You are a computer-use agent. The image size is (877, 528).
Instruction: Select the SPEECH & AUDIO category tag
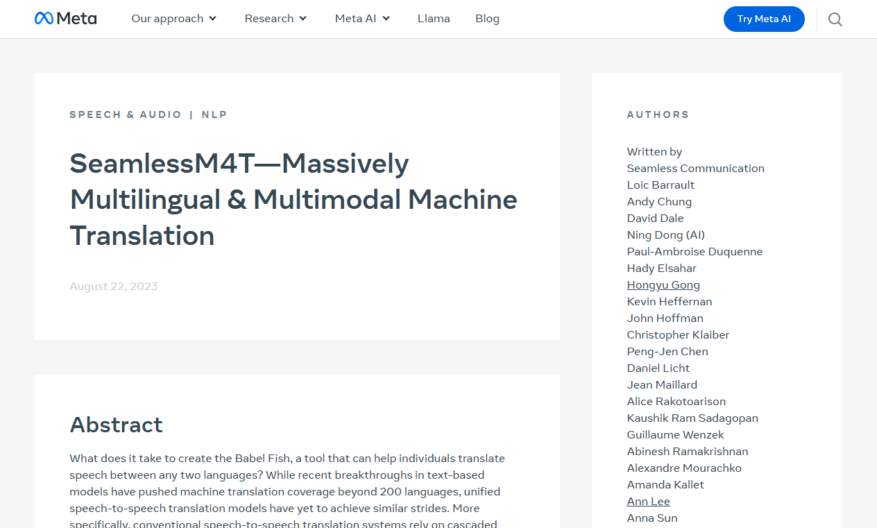tap(125, 115)
